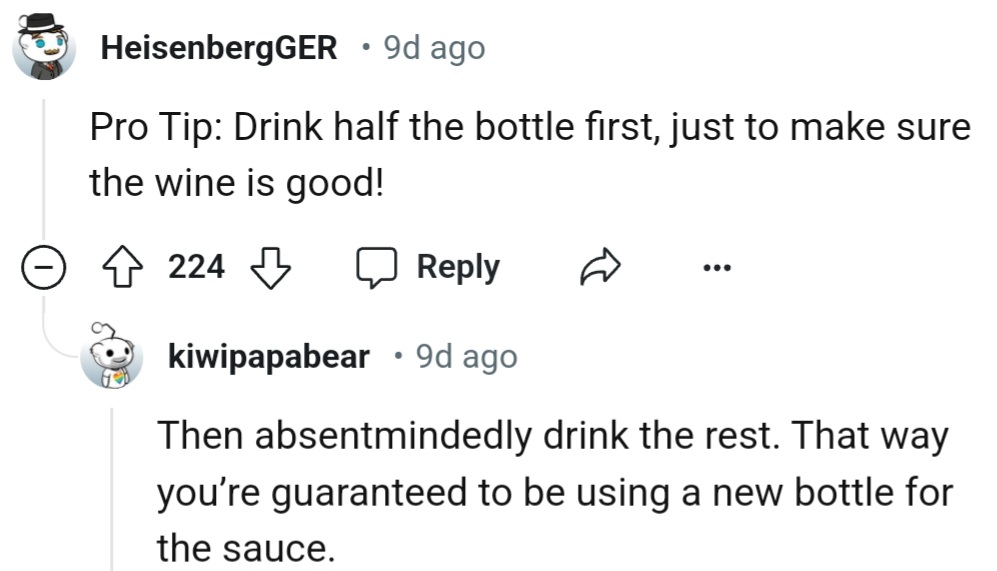The image size is (997, 571).
Task: Collapse the HeisenbergGER comment thread
Action: [x=42, y=267]
